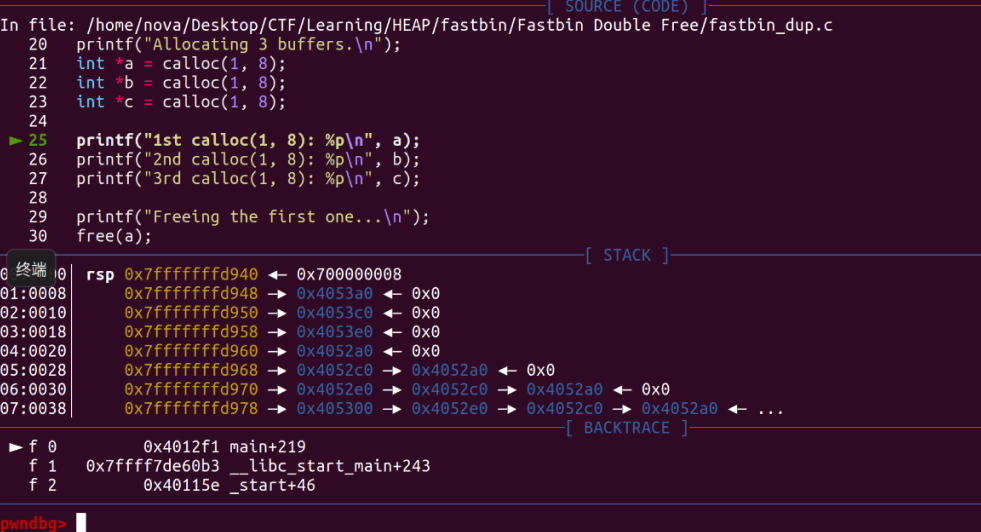Click the STACK section header
The image size is (981, 532).
(x=627, y=255)
